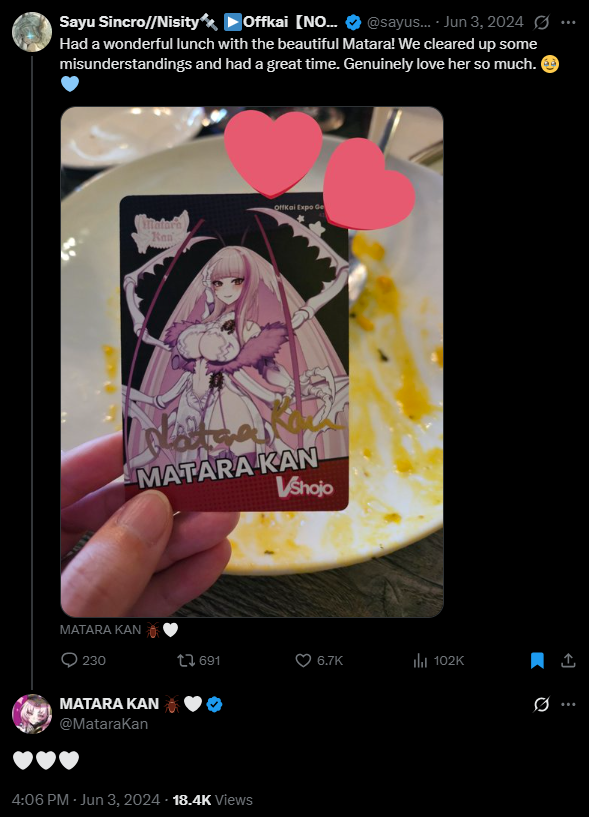The width and height of the screenshot is (589, 817).
Task: Open the @sayus... handle in header
Action: [x=399, y=22]
